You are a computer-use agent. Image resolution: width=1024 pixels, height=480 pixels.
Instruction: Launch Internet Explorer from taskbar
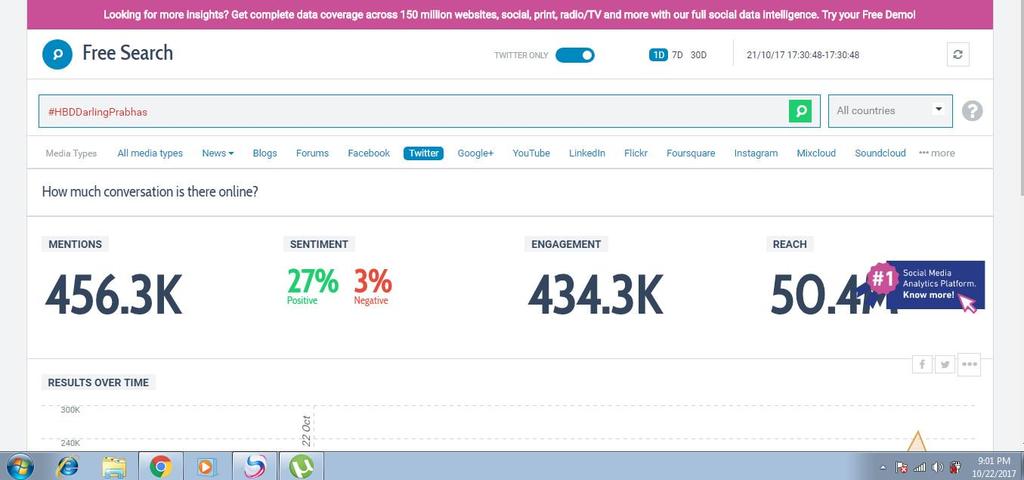pos(67,466)
